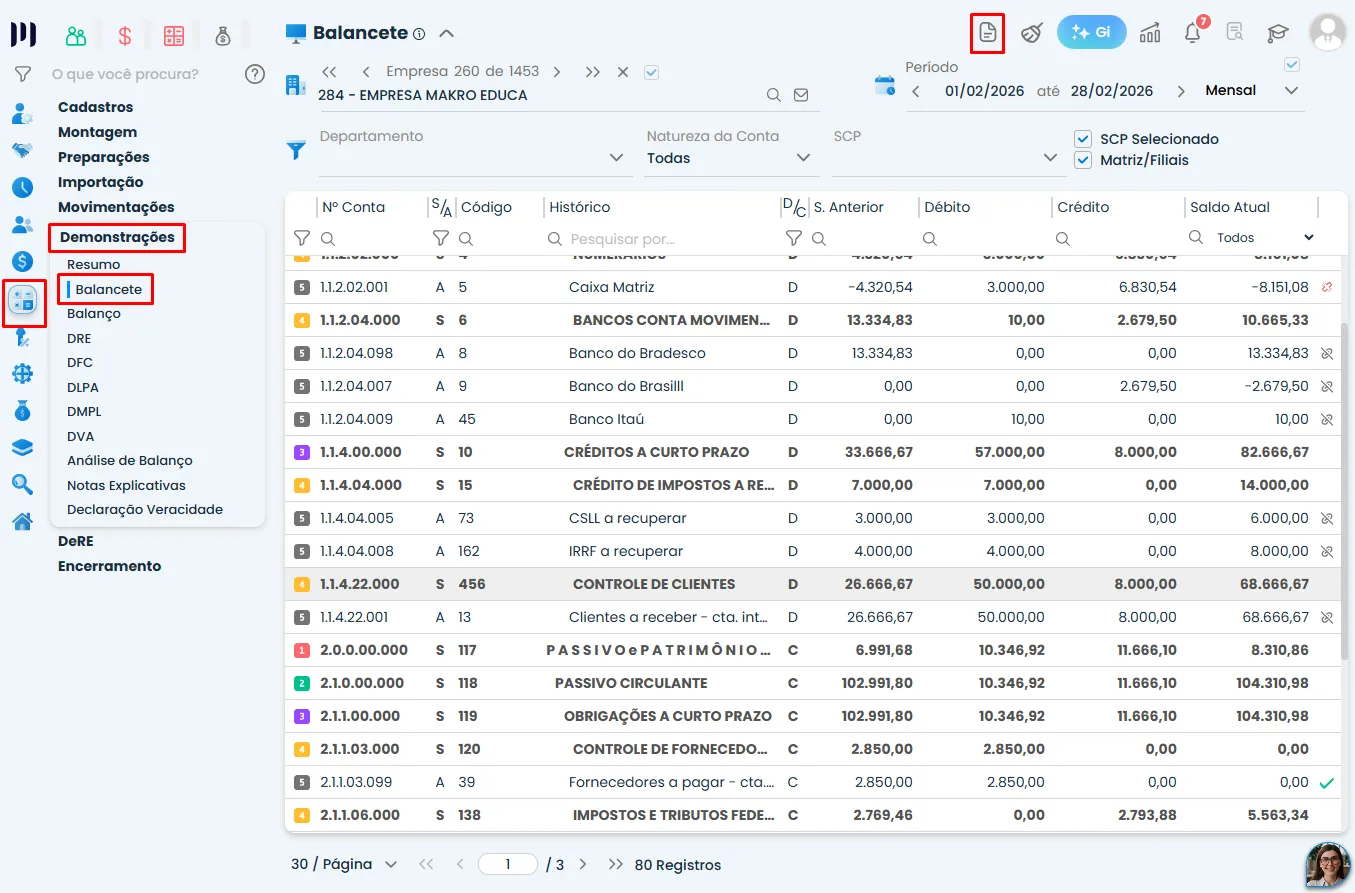
Task: Open the chat assistant avatar at bottom right
Action: point(1328,865)
